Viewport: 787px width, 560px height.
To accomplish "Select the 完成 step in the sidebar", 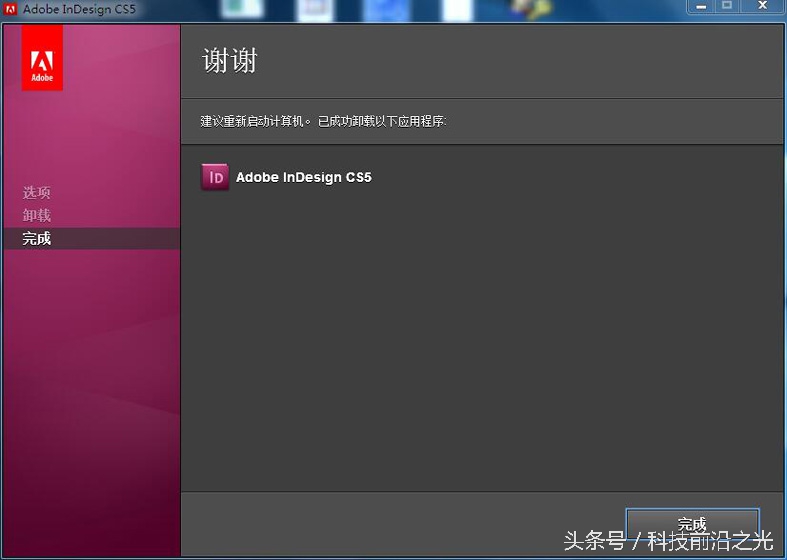I will (91, 239).
